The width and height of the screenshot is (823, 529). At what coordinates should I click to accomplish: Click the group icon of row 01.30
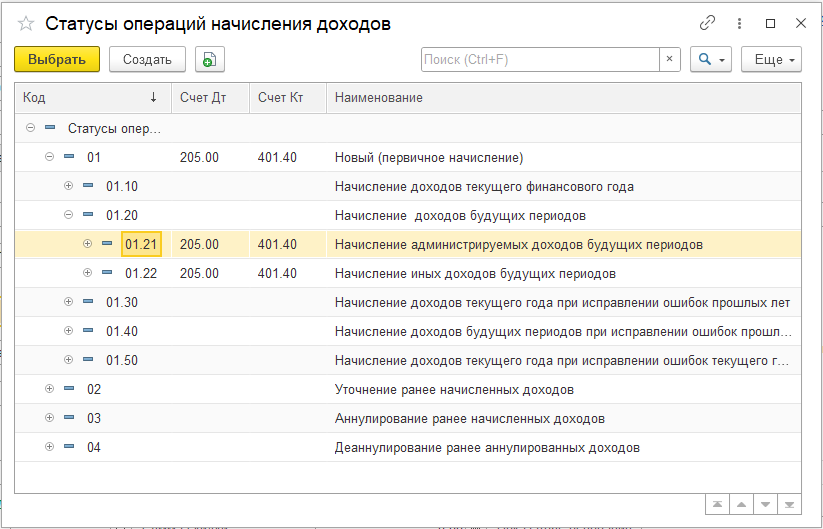coord(88,301)
